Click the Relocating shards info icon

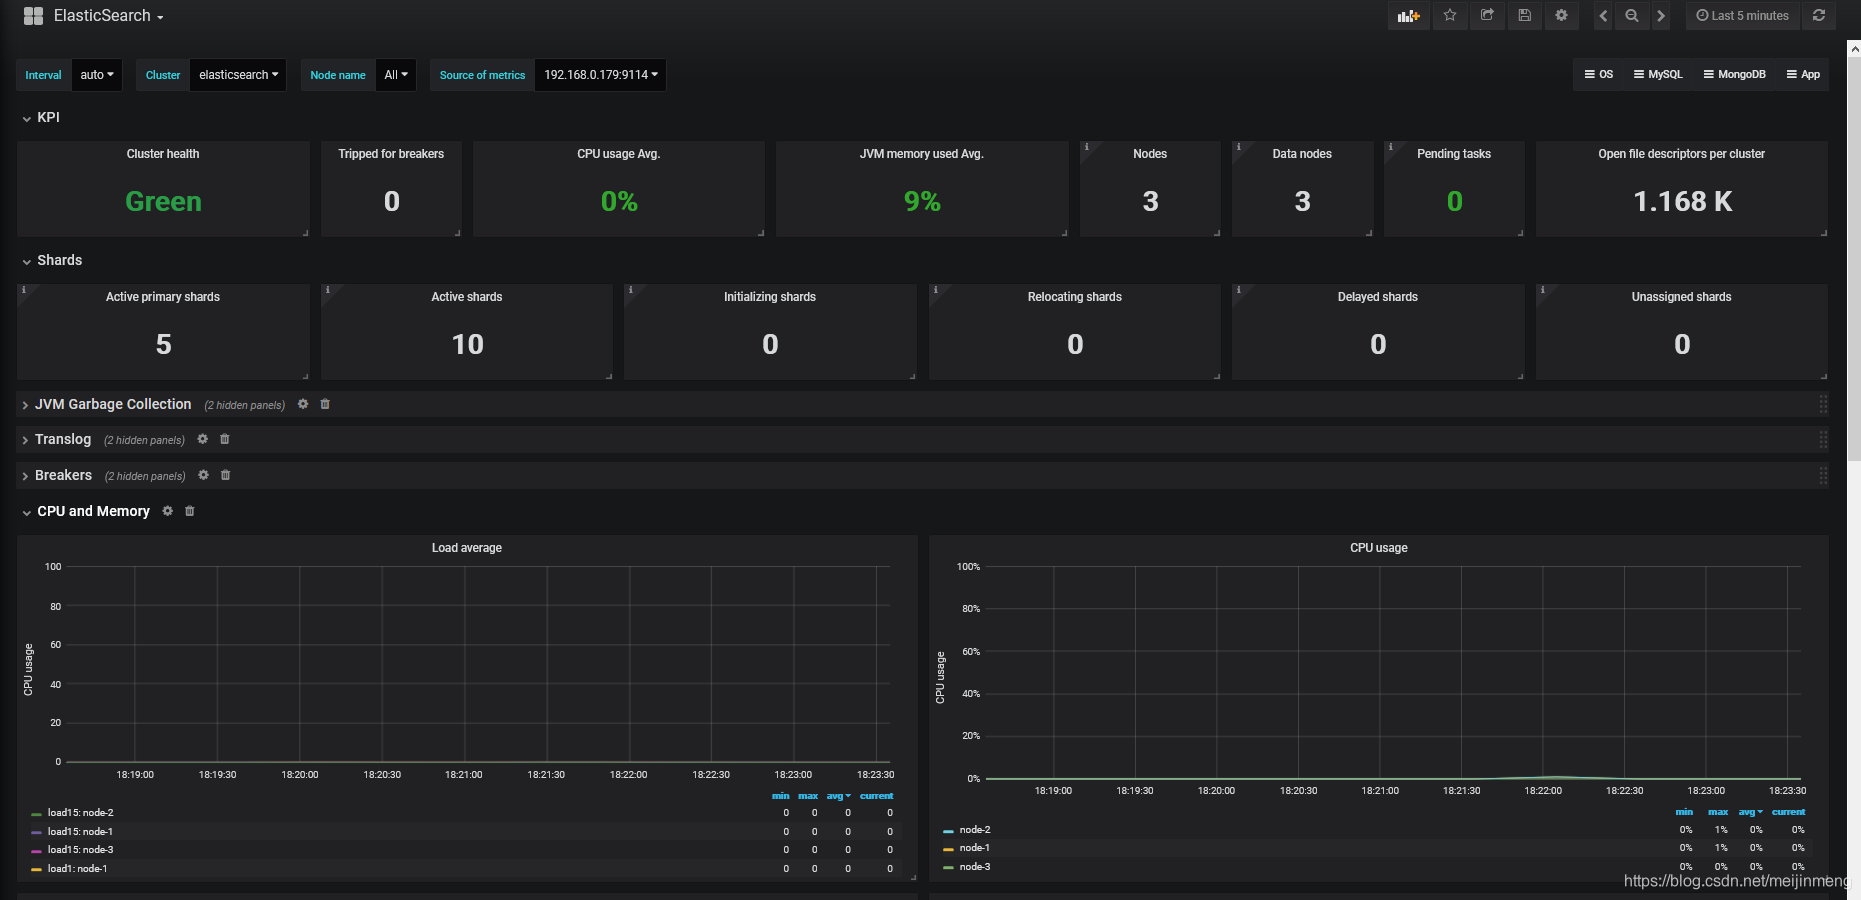936,290
